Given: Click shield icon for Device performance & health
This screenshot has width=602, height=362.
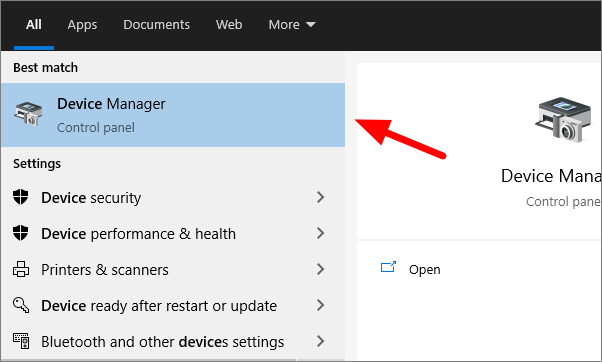Looking at the screenshot, I should tap(20, 233).
